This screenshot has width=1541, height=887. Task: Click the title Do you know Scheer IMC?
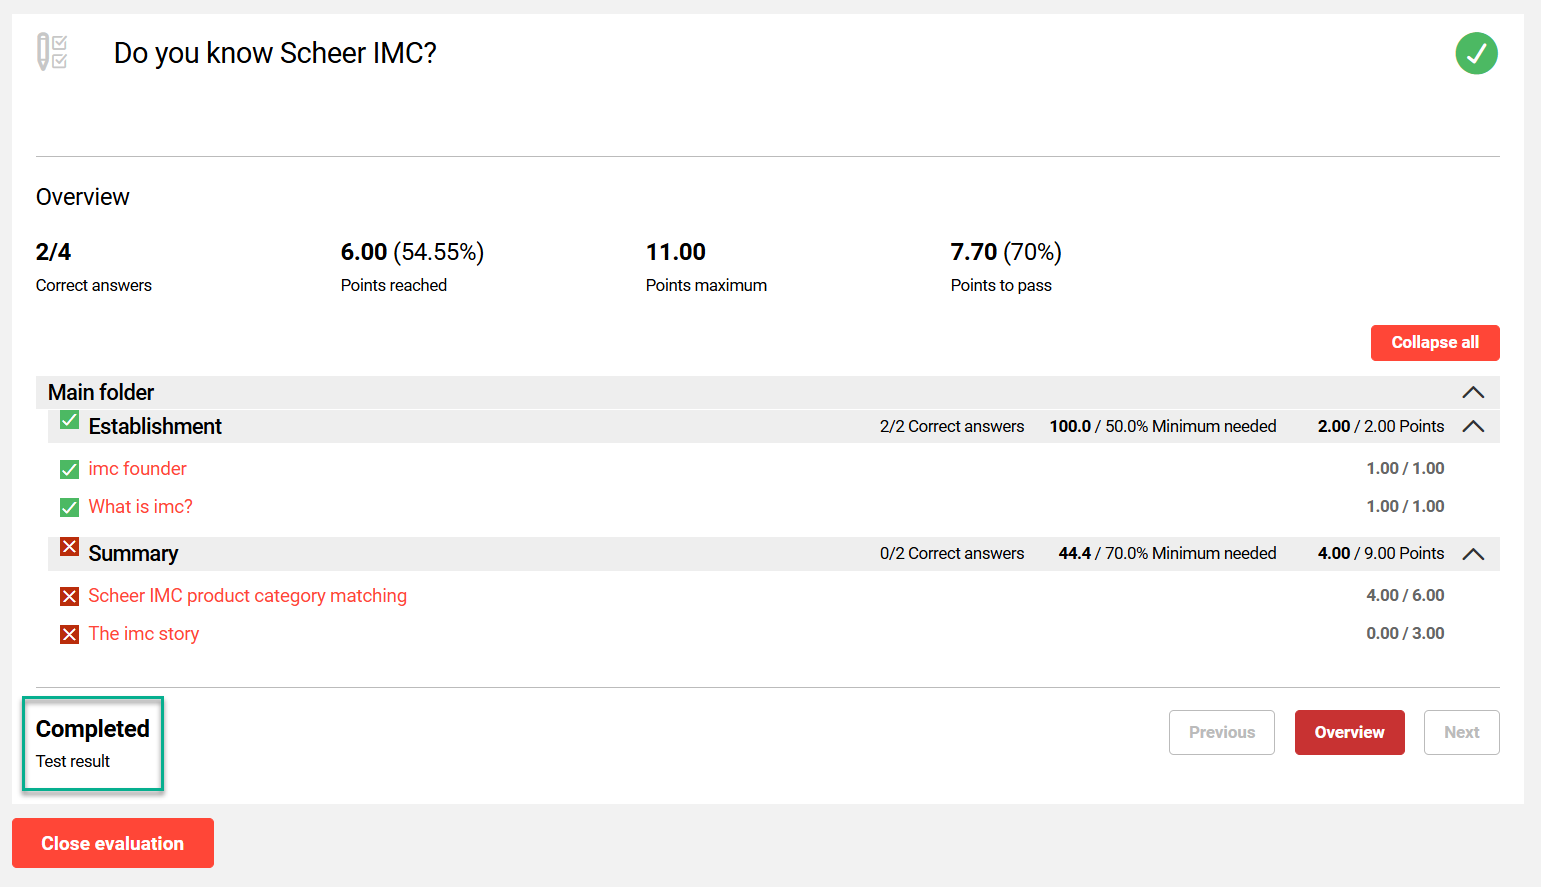pyautogui.click(x=275, y=53)
